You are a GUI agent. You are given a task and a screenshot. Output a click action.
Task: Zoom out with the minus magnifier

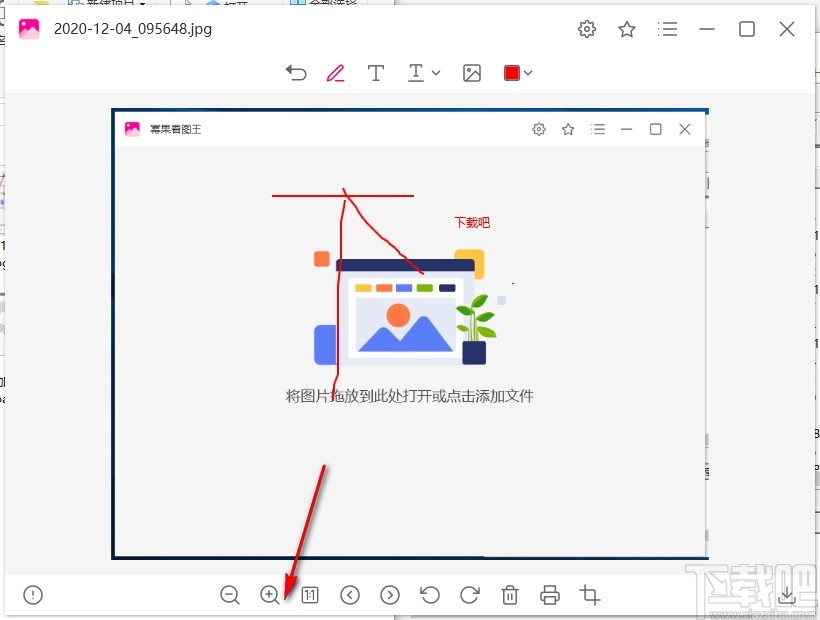click(x=230, y=595)
